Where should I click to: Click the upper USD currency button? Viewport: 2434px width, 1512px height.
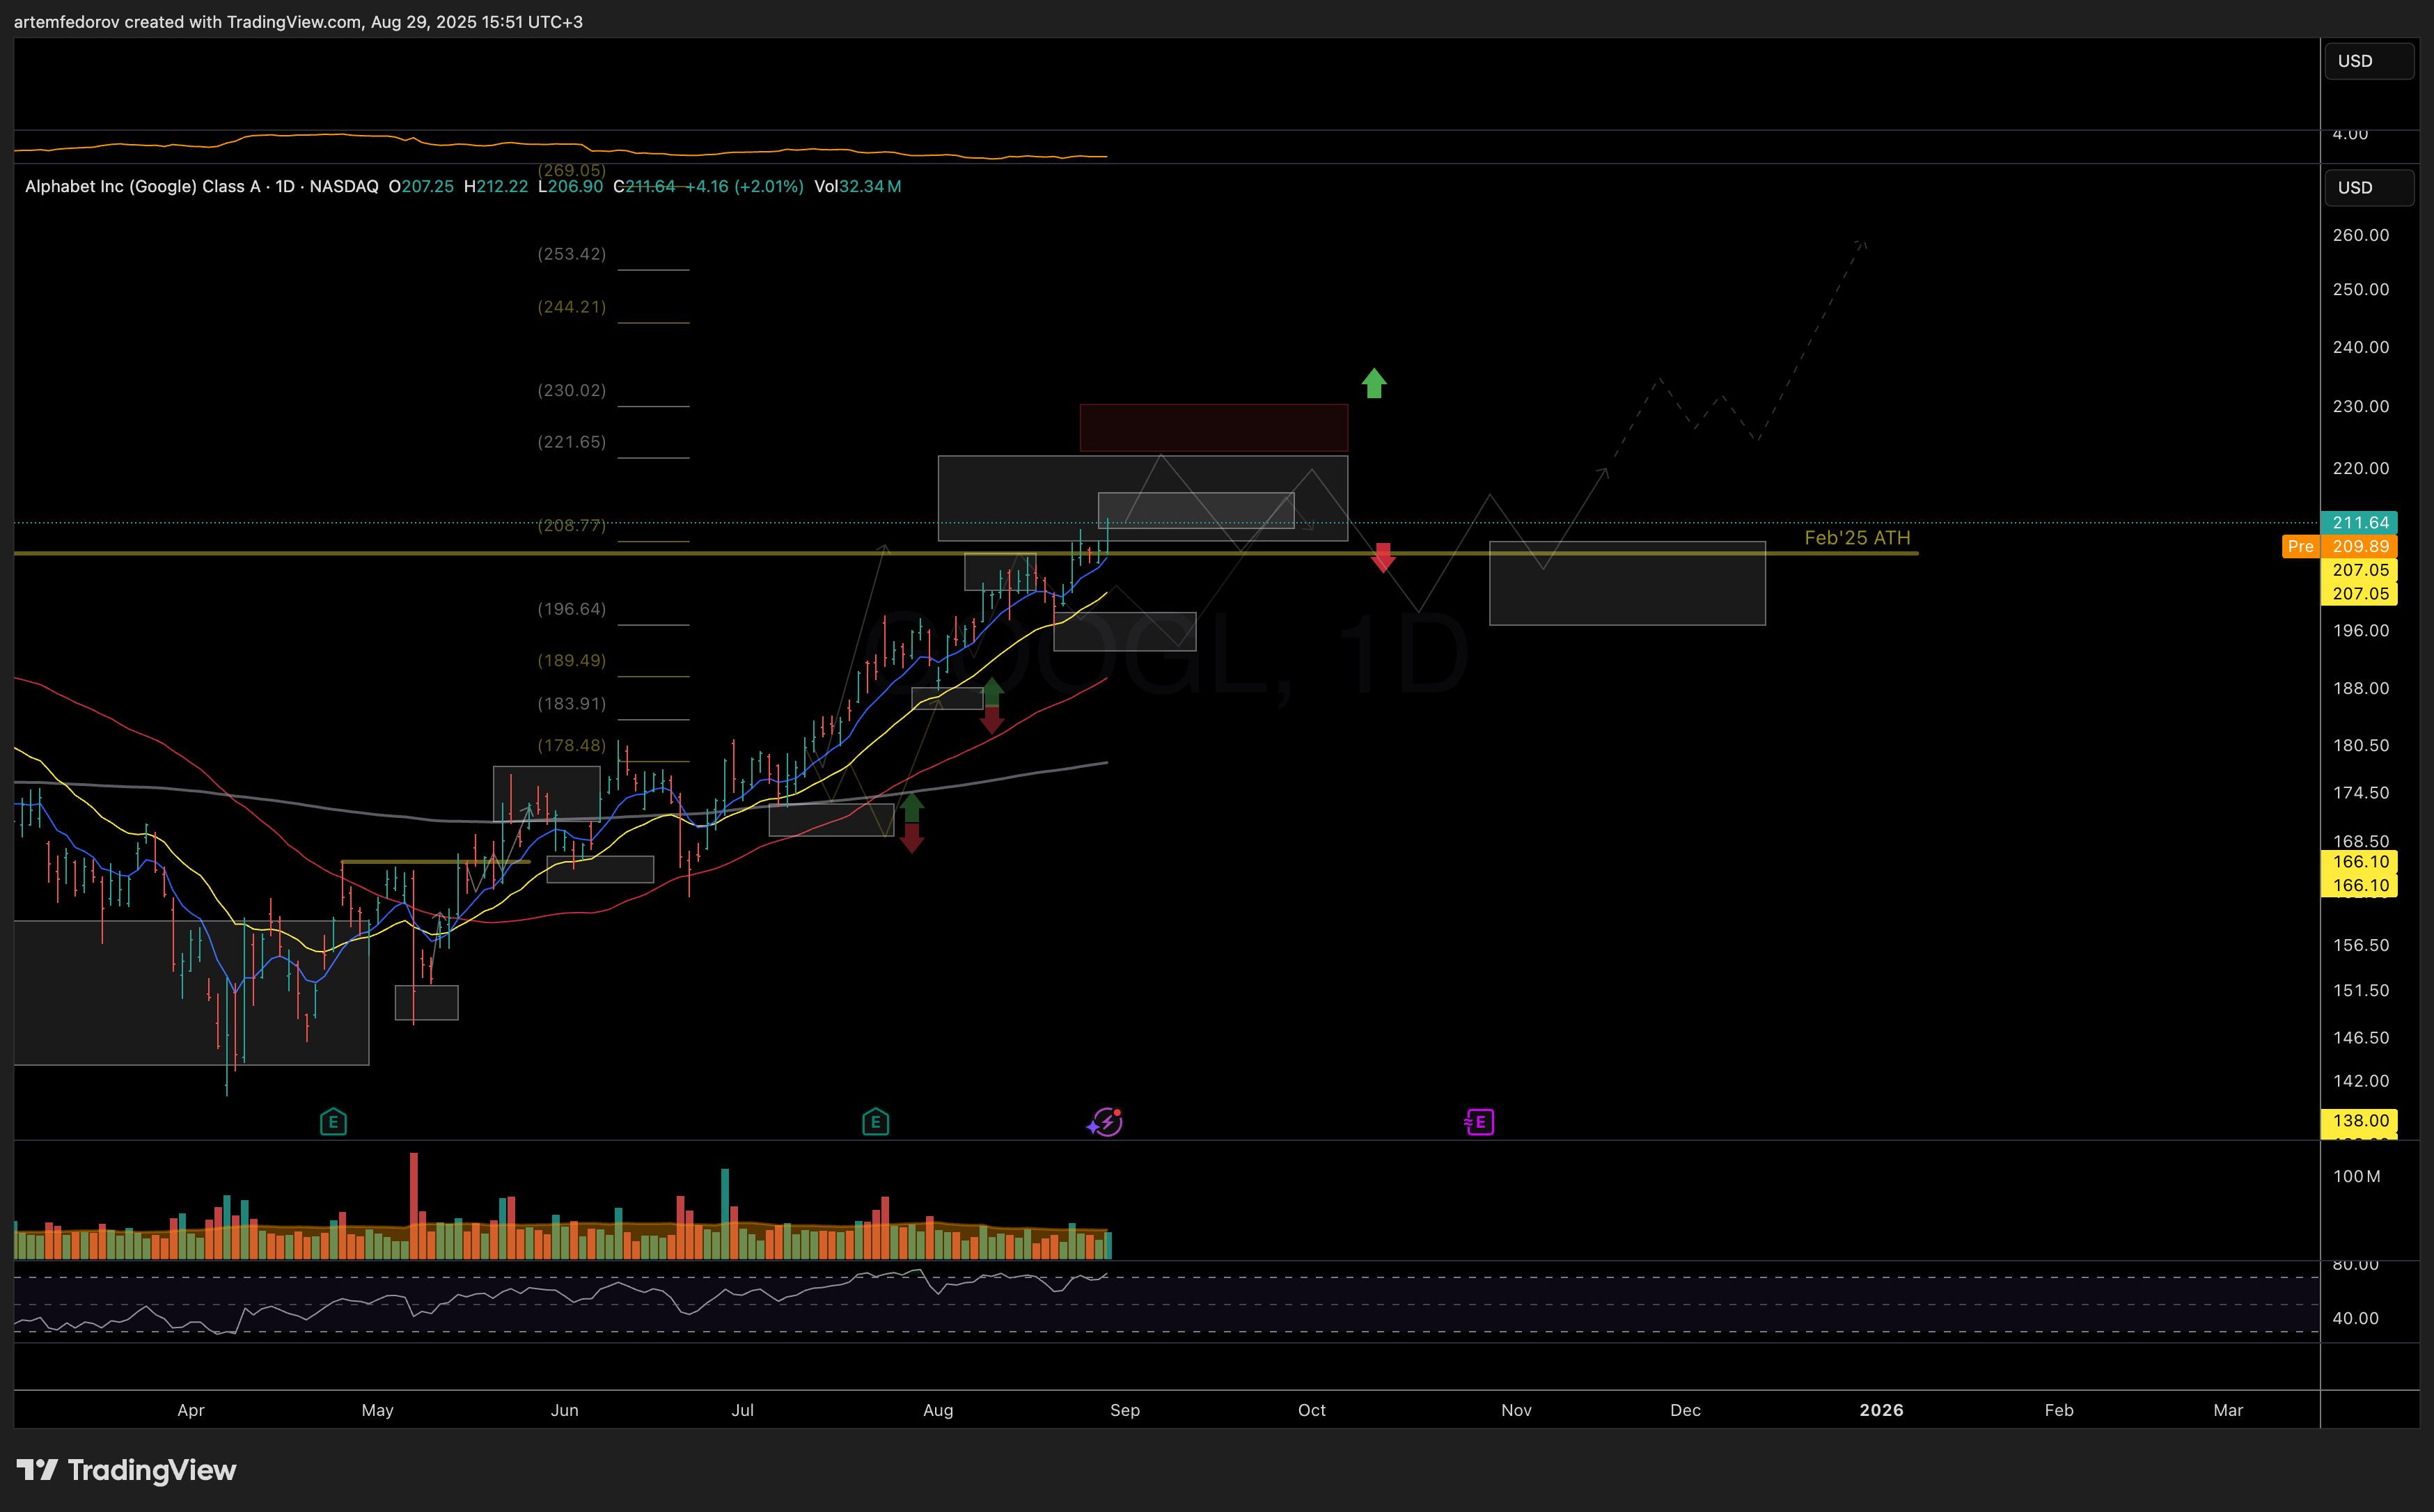tap(2368, 61)
